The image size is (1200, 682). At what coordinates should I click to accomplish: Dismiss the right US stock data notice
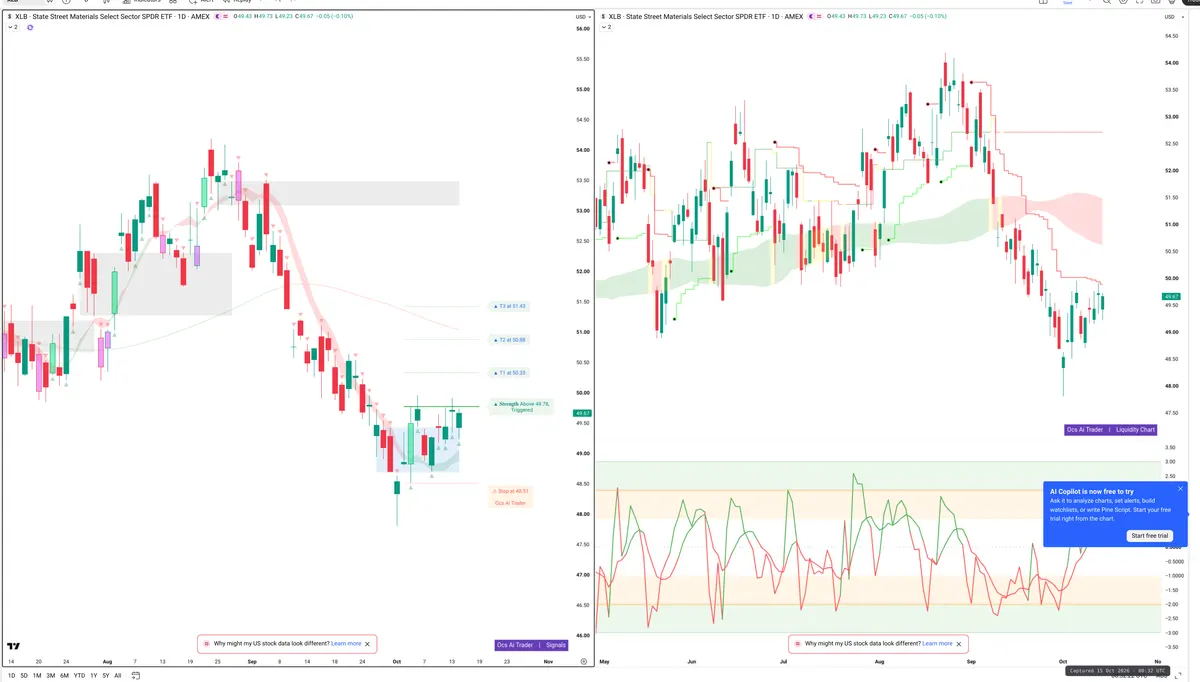tap(960, 644)
